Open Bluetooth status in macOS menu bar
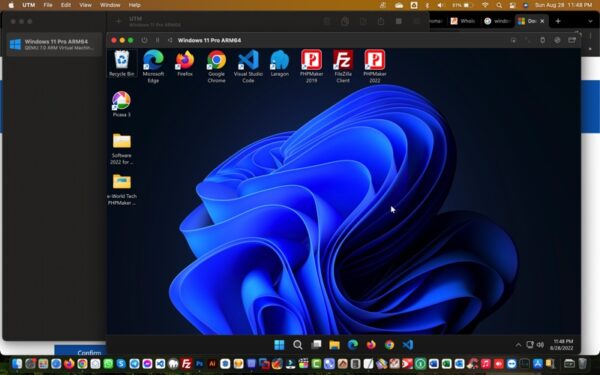Viewport: 600px width, 375px height. pyautogui.click(x=427, y=5)
